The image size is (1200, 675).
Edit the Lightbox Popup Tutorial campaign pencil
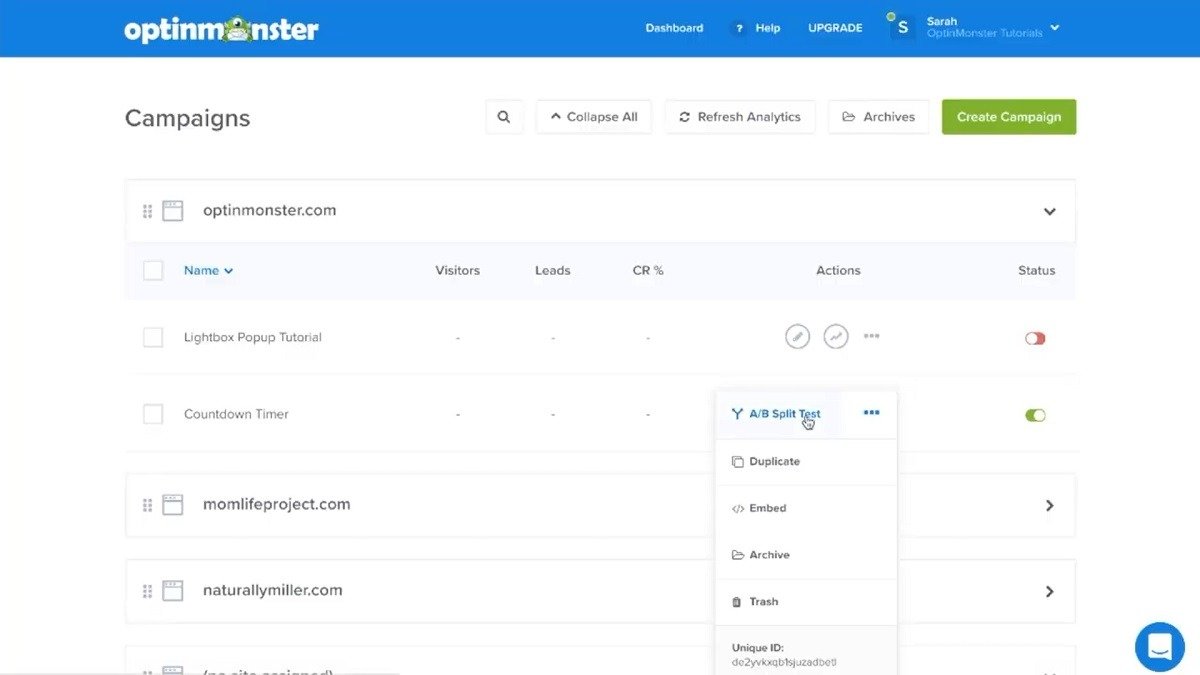pos(797,337)
